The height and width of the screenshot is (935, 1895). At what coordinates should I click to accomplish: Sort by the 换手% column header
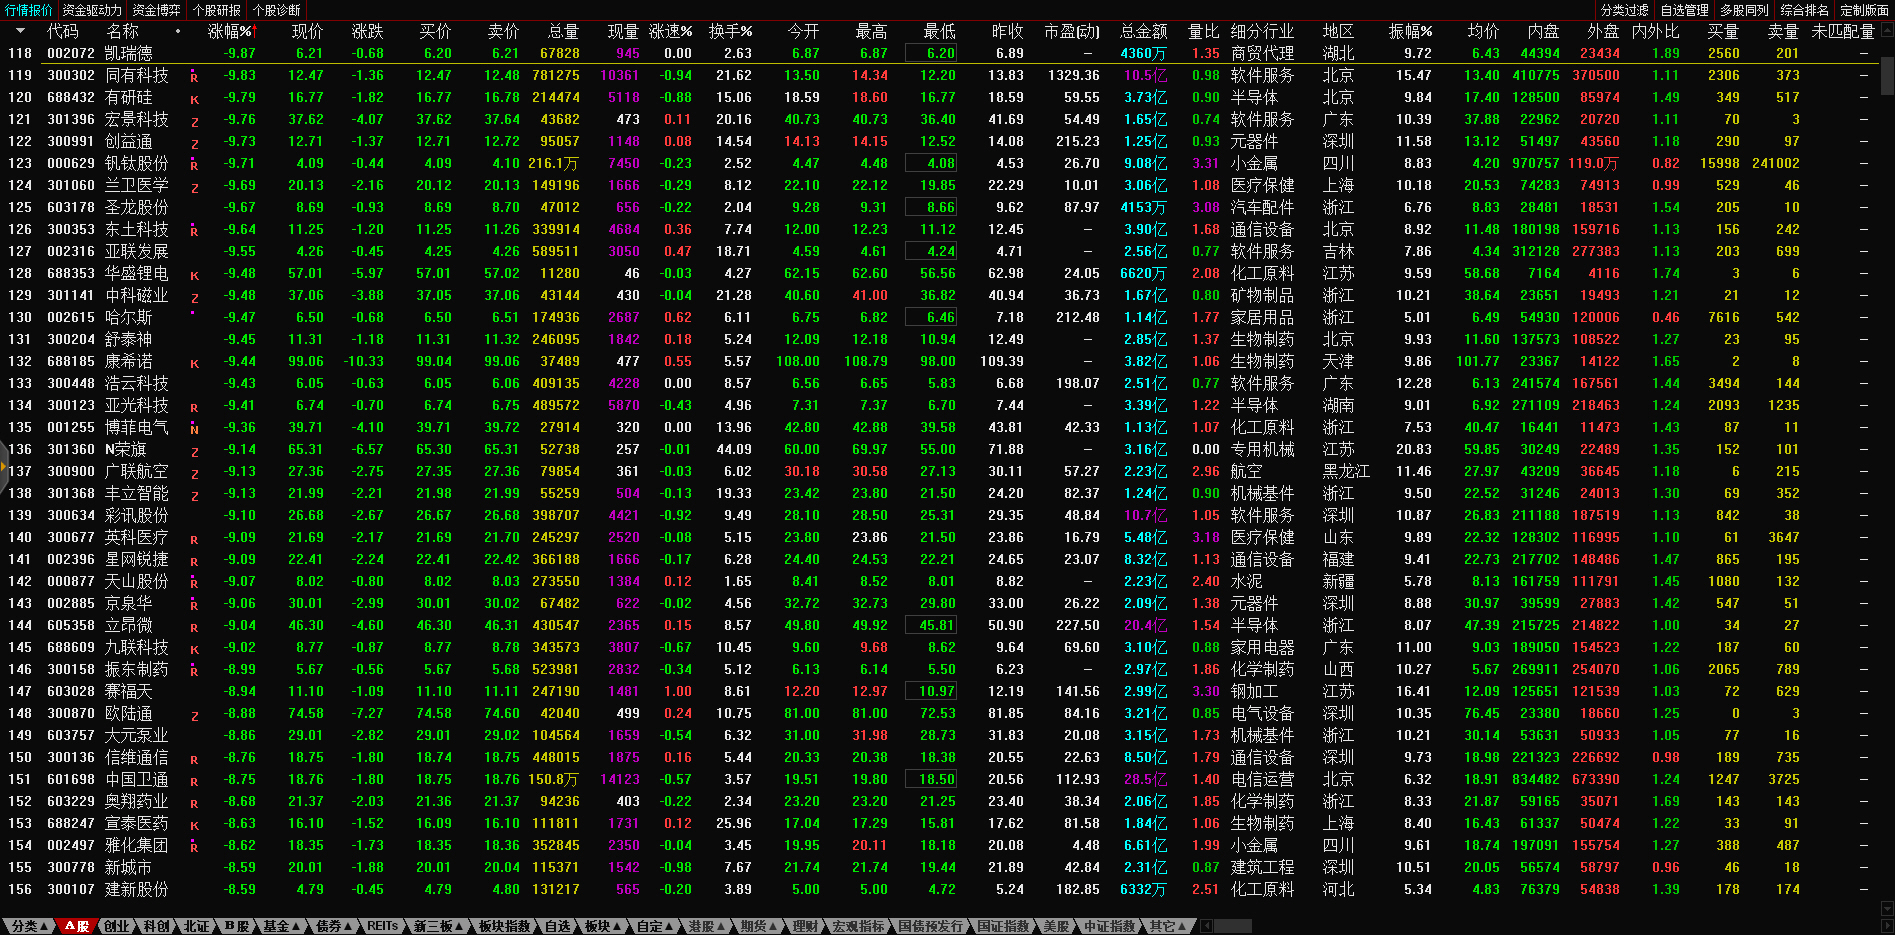pyautogui.click(x=730, y=31)
